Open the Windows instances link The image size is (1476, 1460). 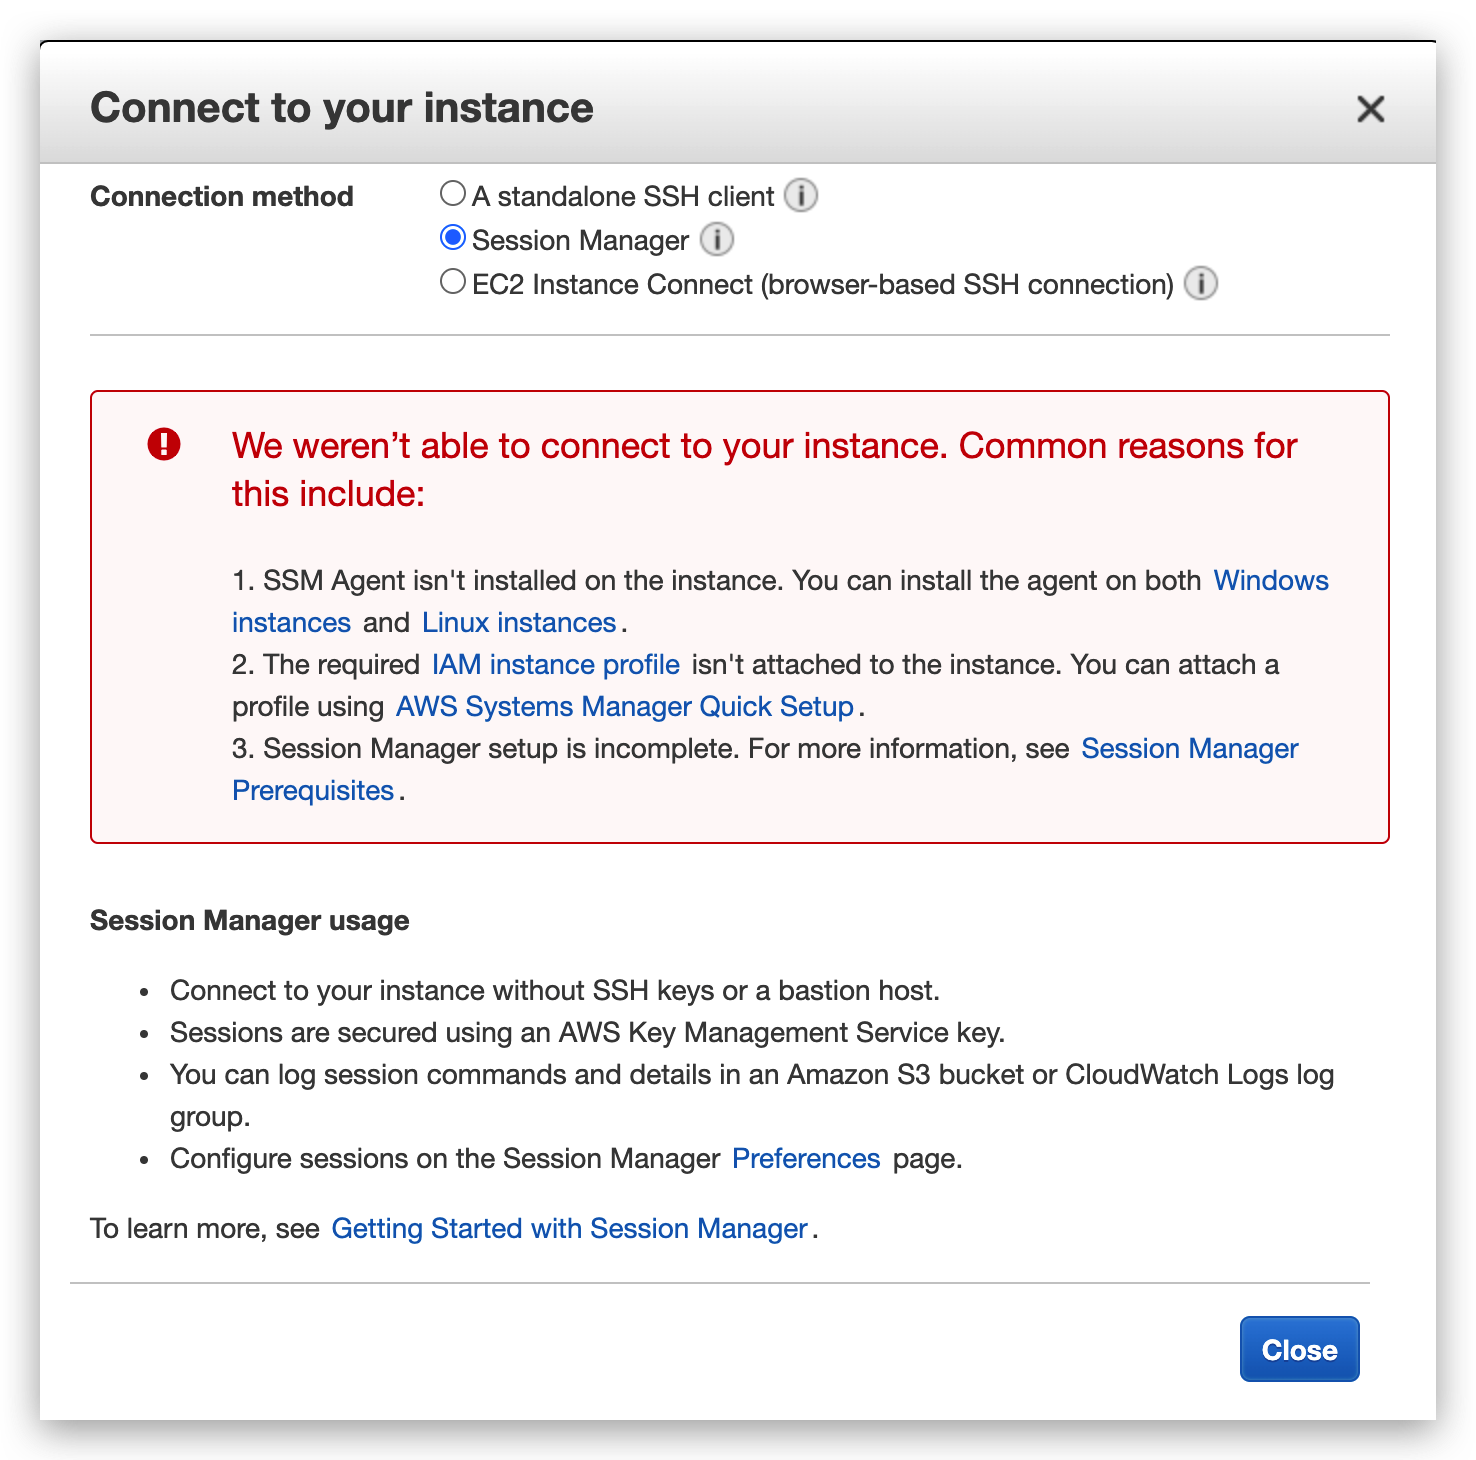point(1271,580)
